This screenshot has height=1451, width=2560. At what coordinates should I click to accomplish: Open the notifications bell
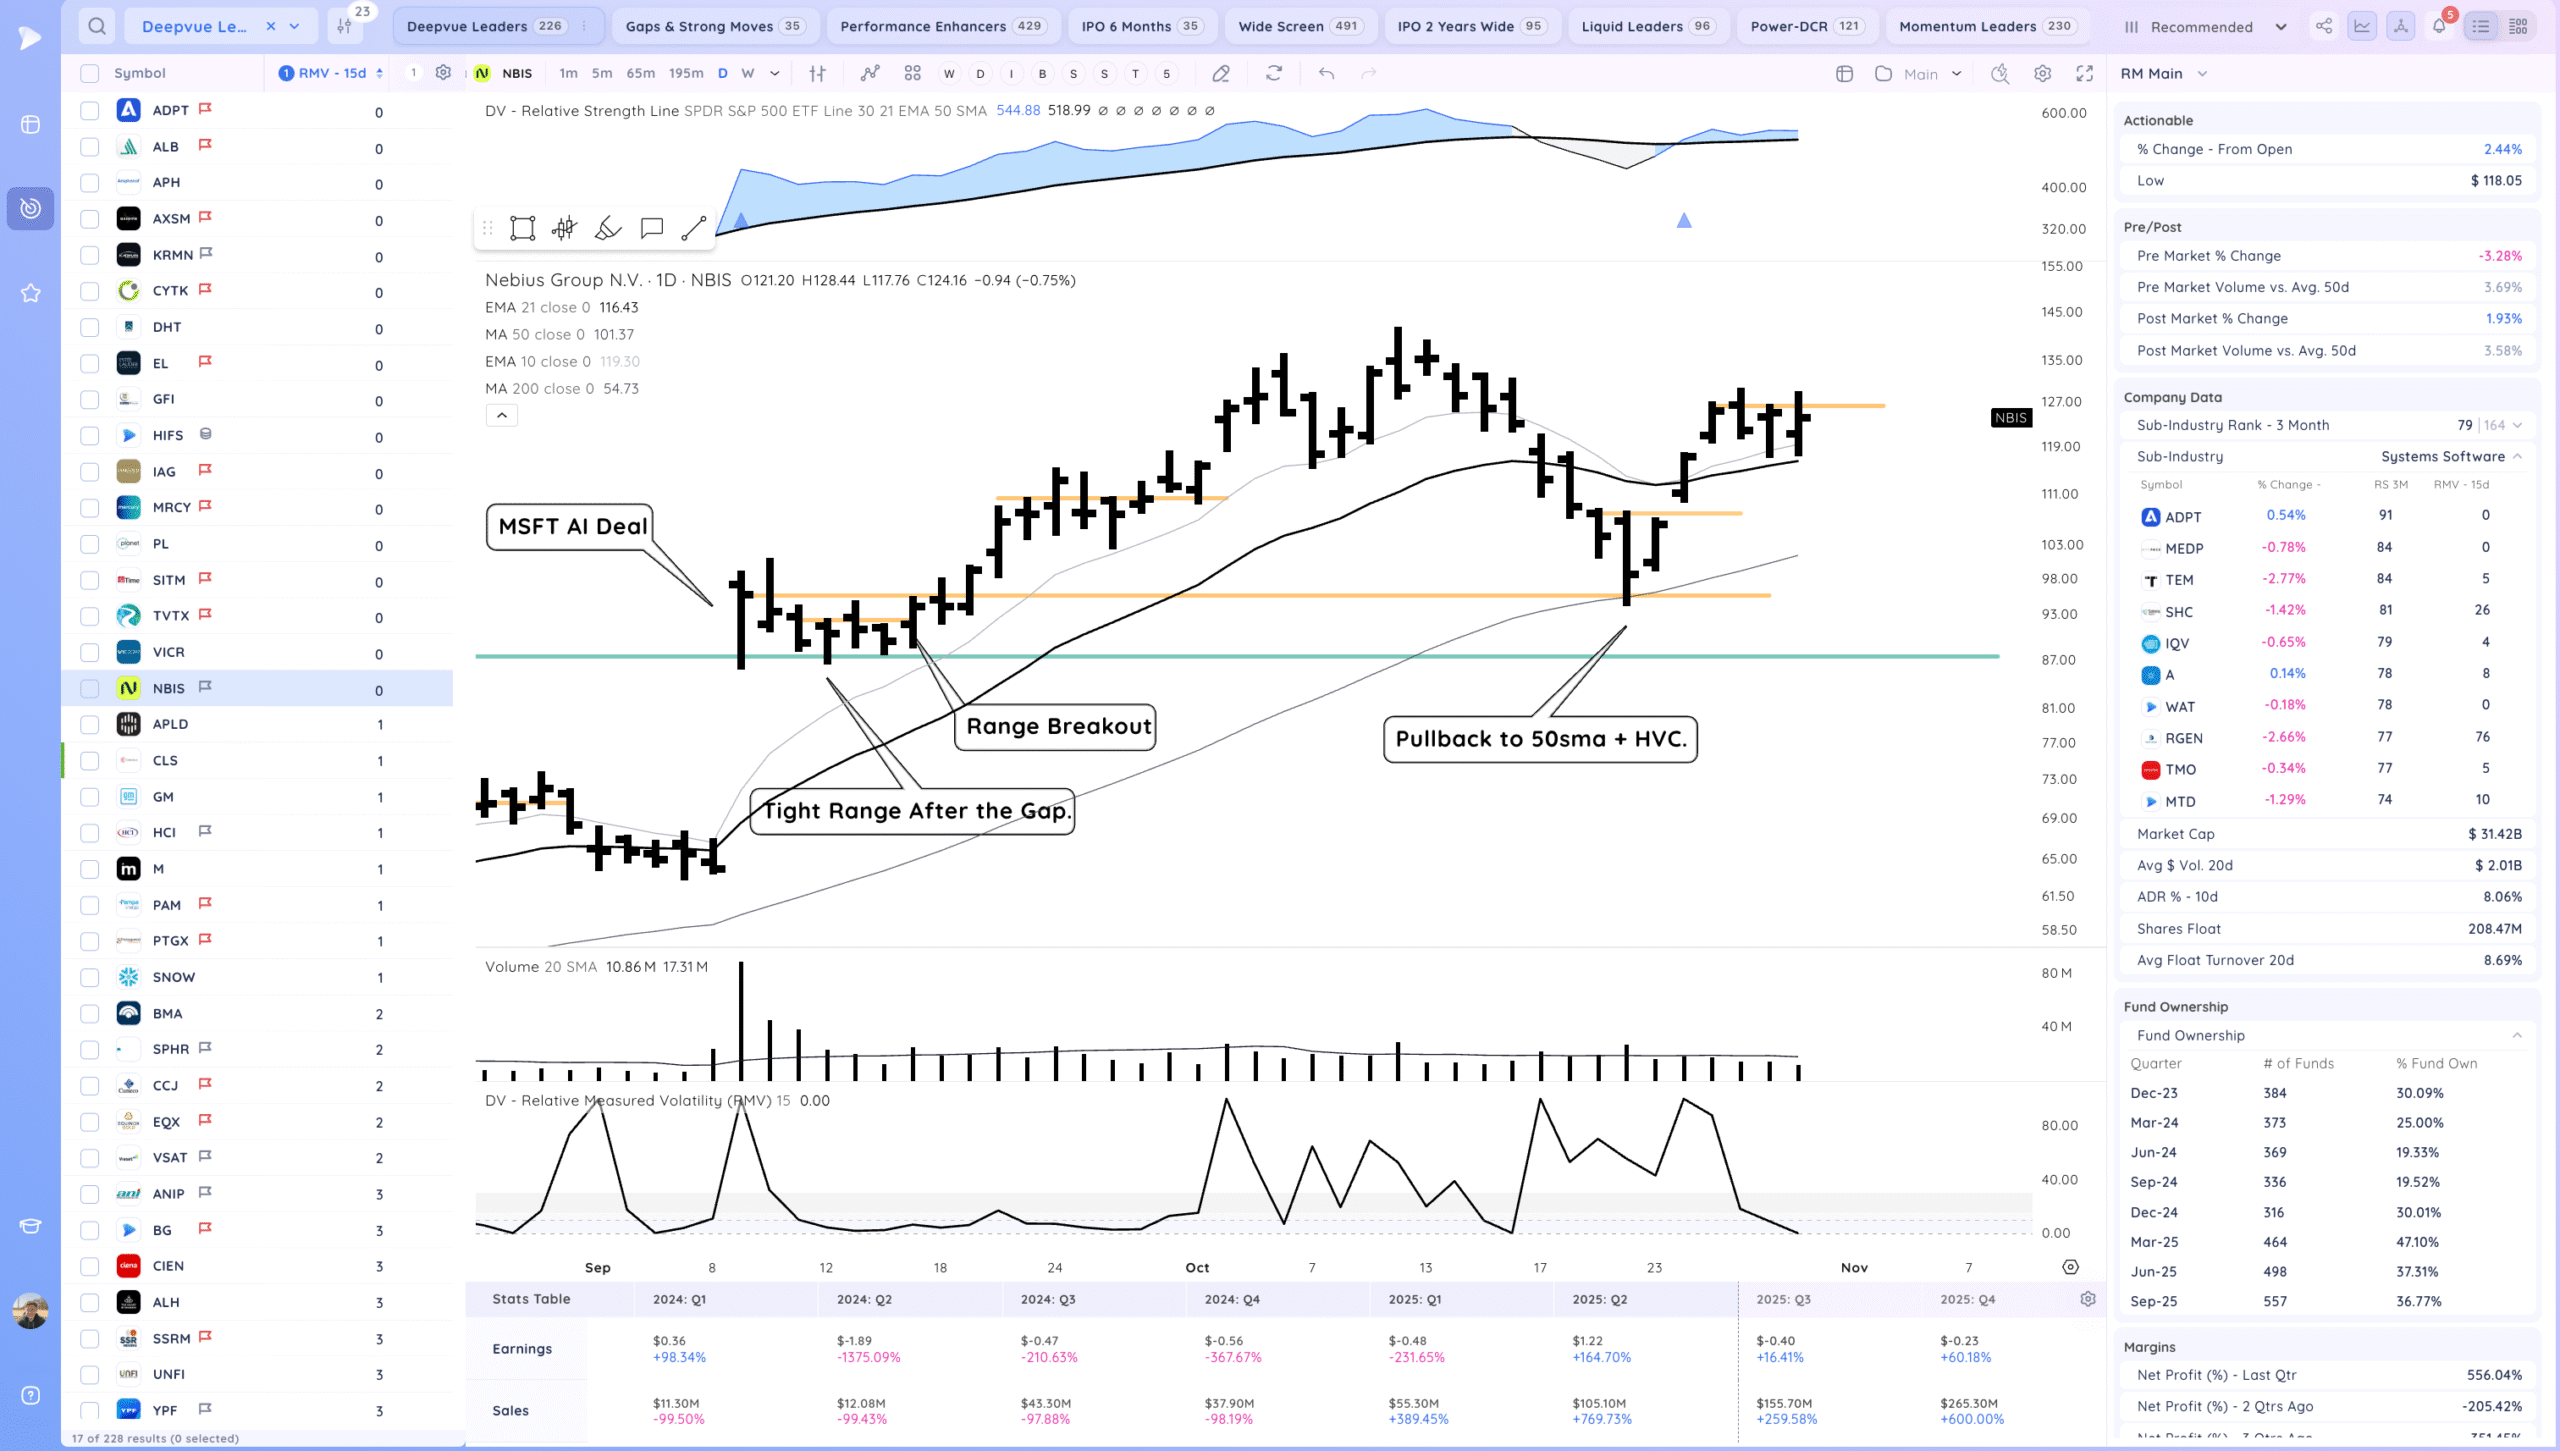(x=2439, y=26)
